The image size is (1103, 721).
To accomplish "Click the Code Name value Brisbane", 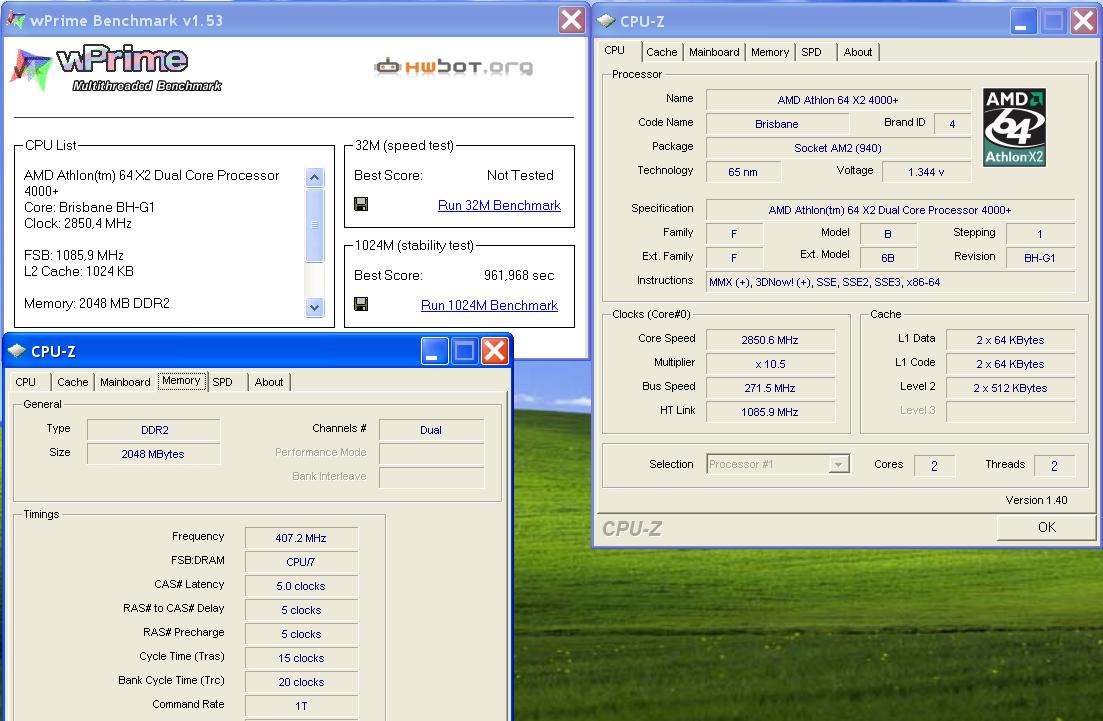I will click(x=777, y=124).
